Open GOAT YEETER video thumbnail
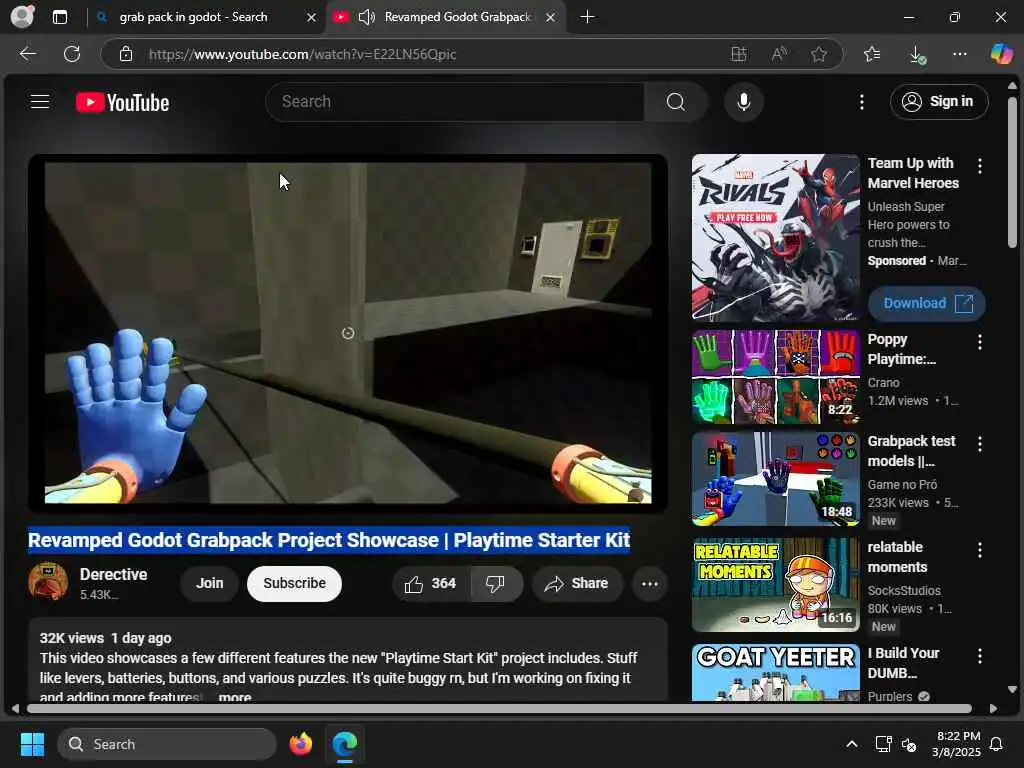The width and height of the screenshot is (1024, 768). [x=776, y=673]
